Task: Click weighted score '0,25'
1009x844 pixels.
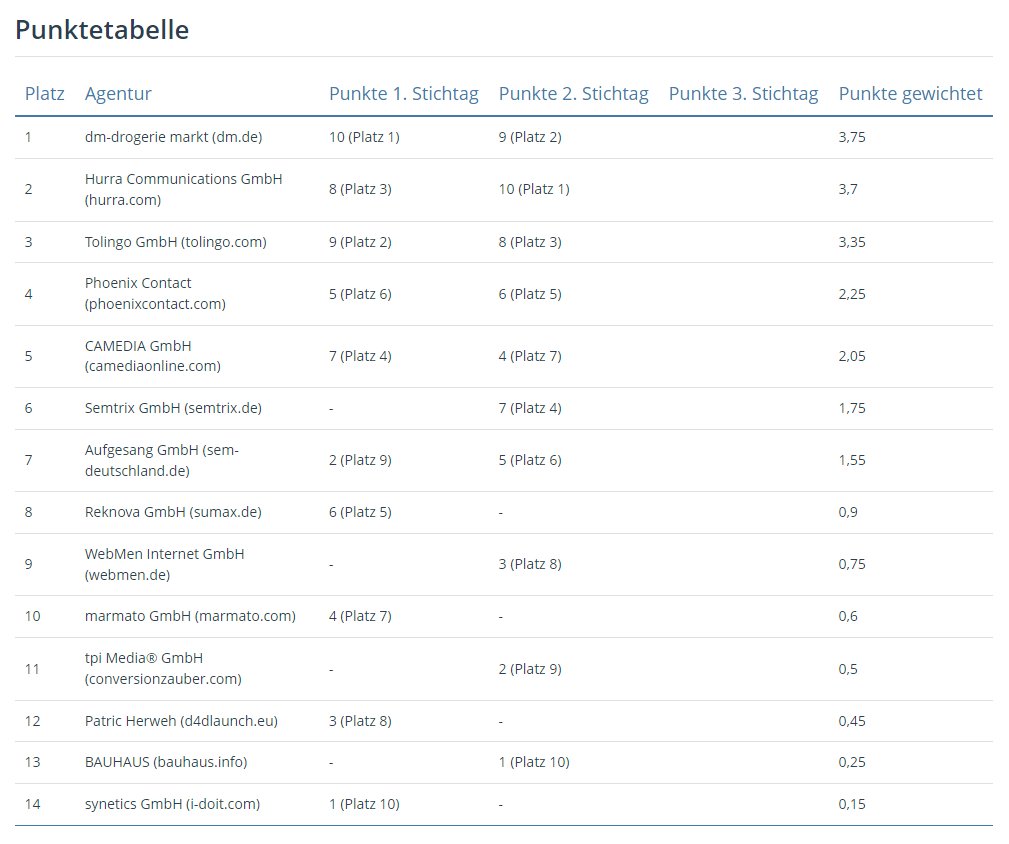Action: (851, 762)
